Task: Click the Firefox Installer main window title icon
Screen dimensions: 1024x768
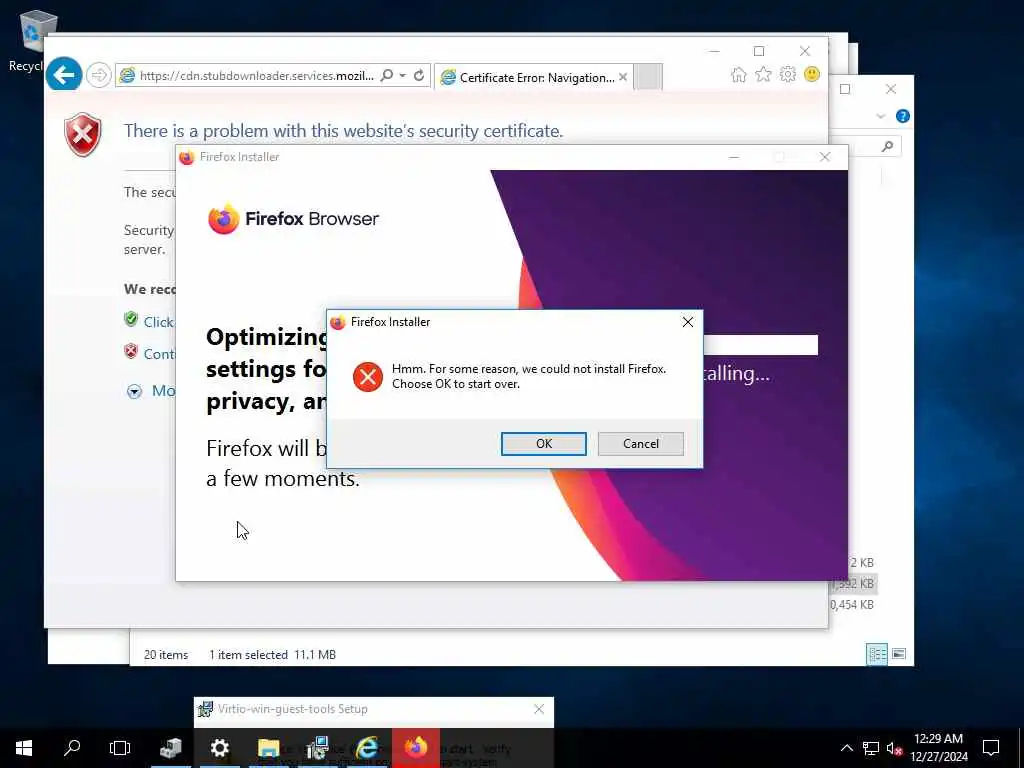Action: (x=187, y=157)
